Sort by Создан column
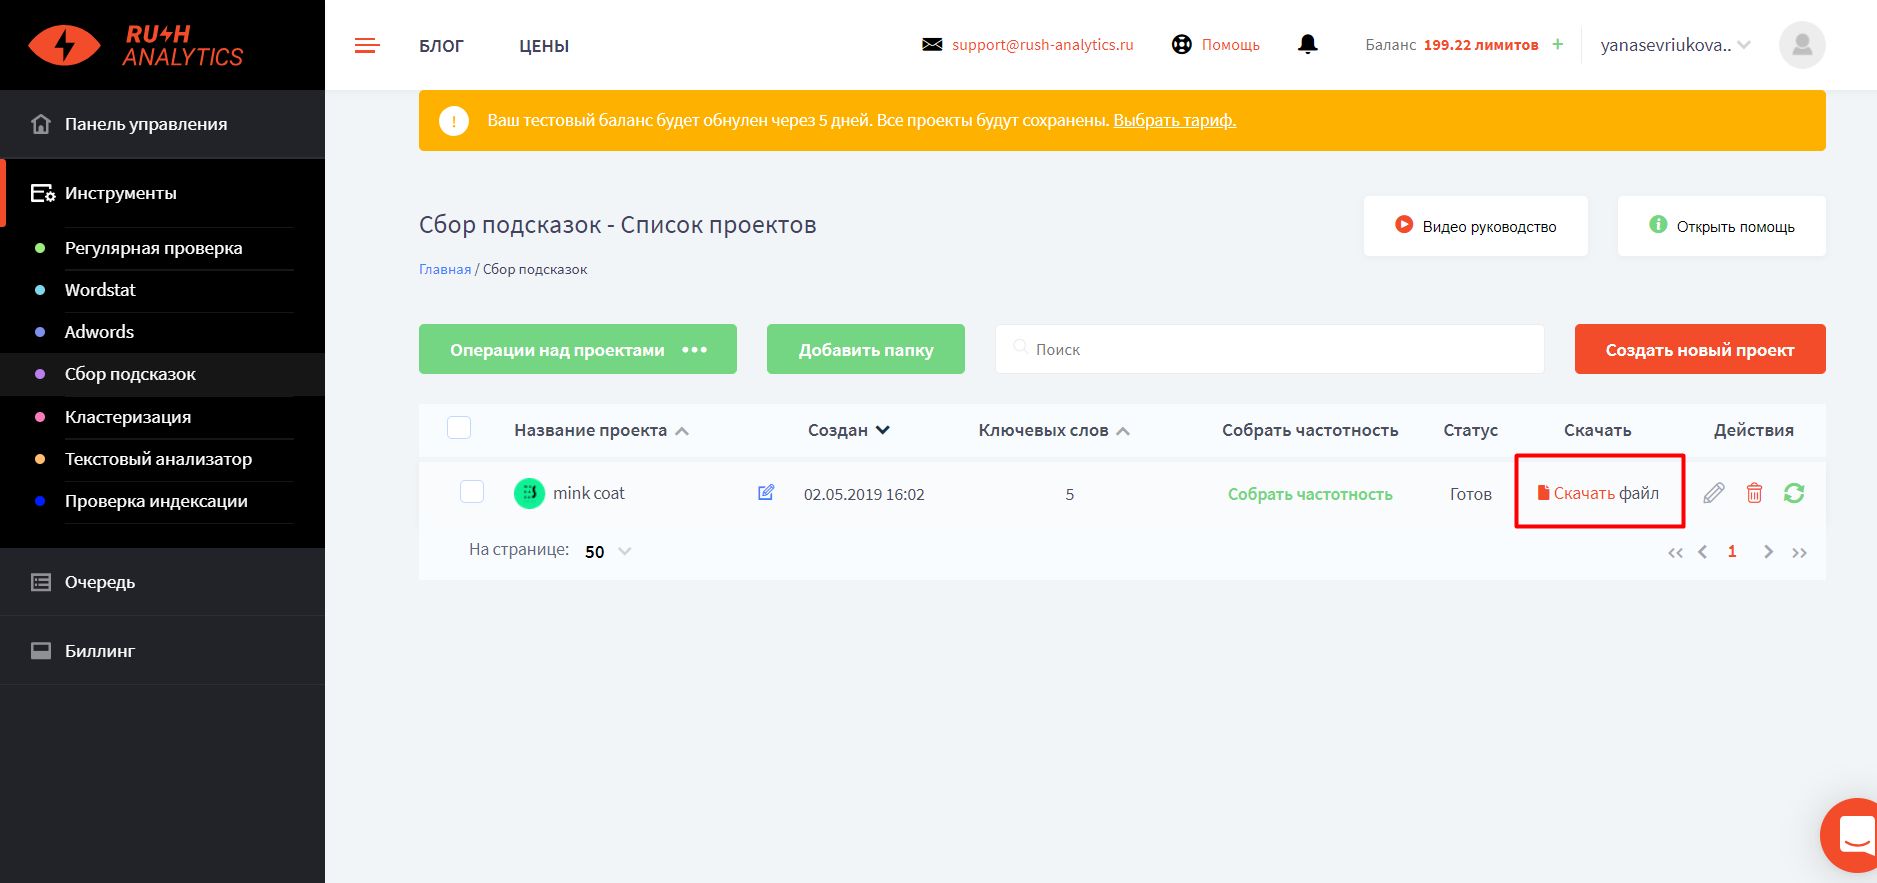Image resolution: width=1877 pixels, height=883 pixels. coord(848,430)
